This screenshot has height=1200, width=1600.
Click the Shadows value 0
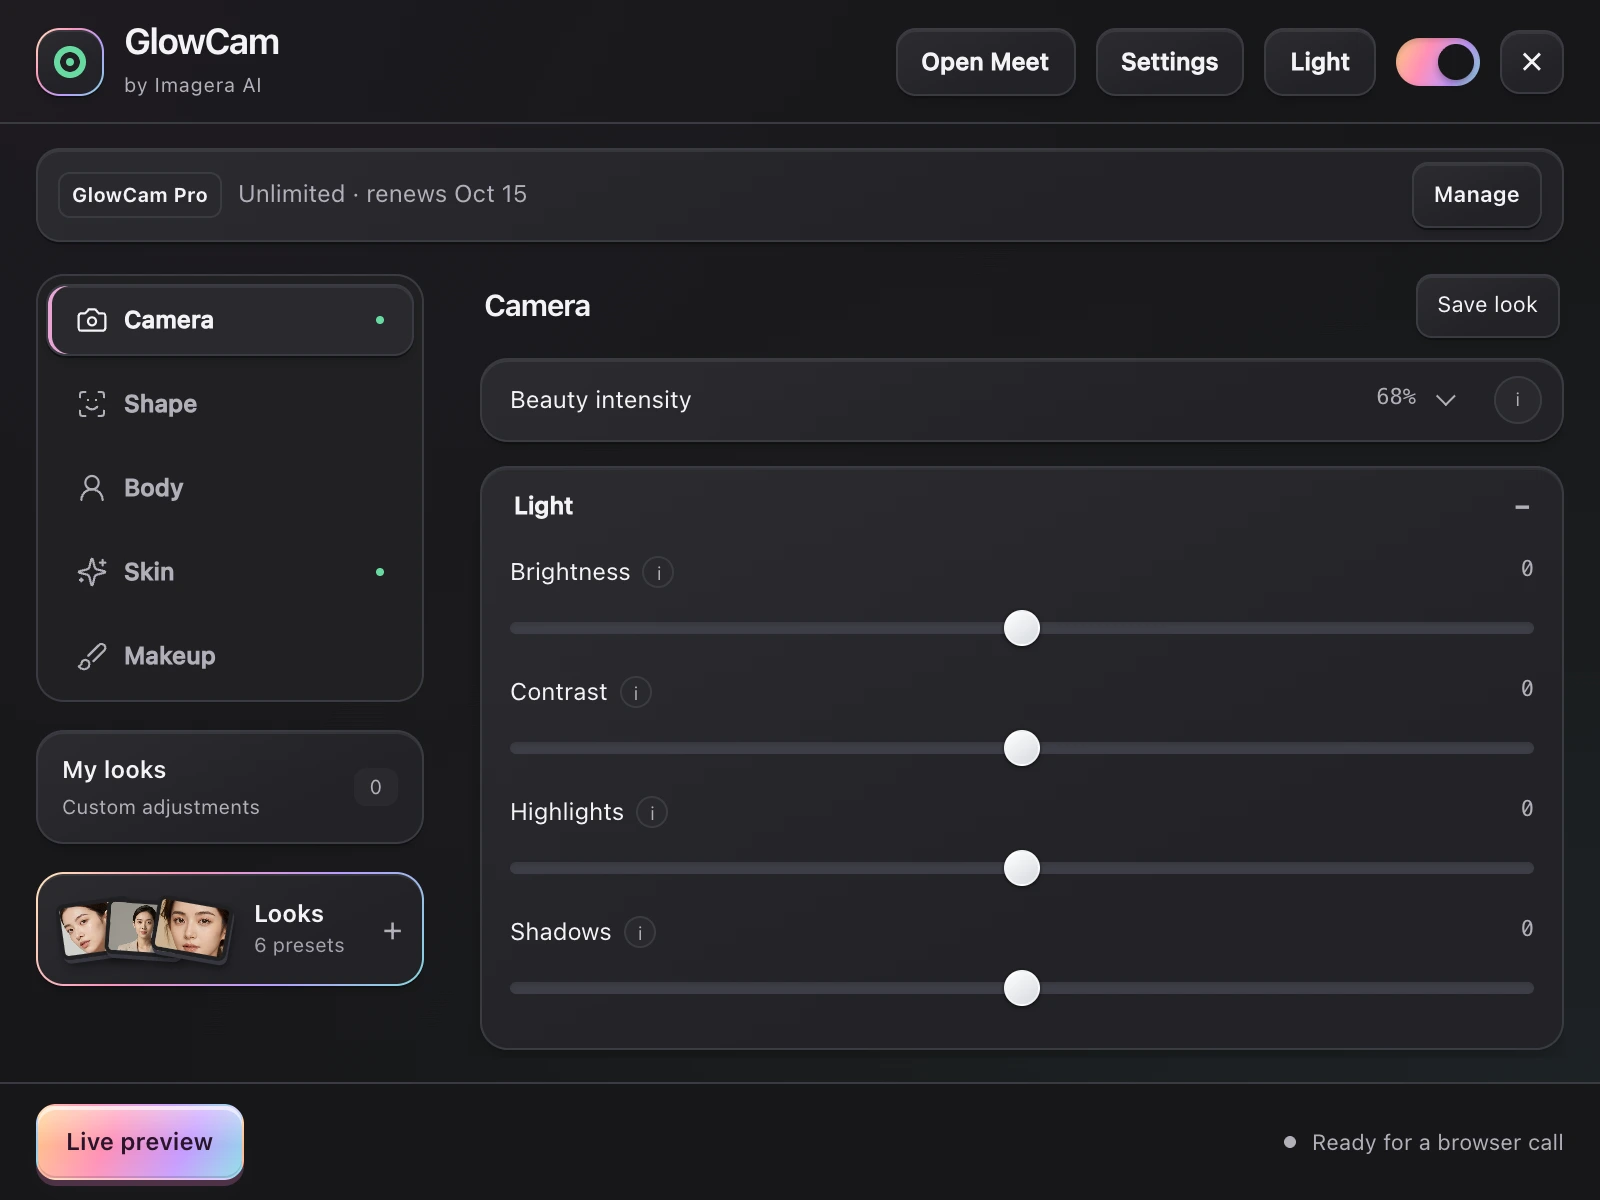tap(1527, 928)
